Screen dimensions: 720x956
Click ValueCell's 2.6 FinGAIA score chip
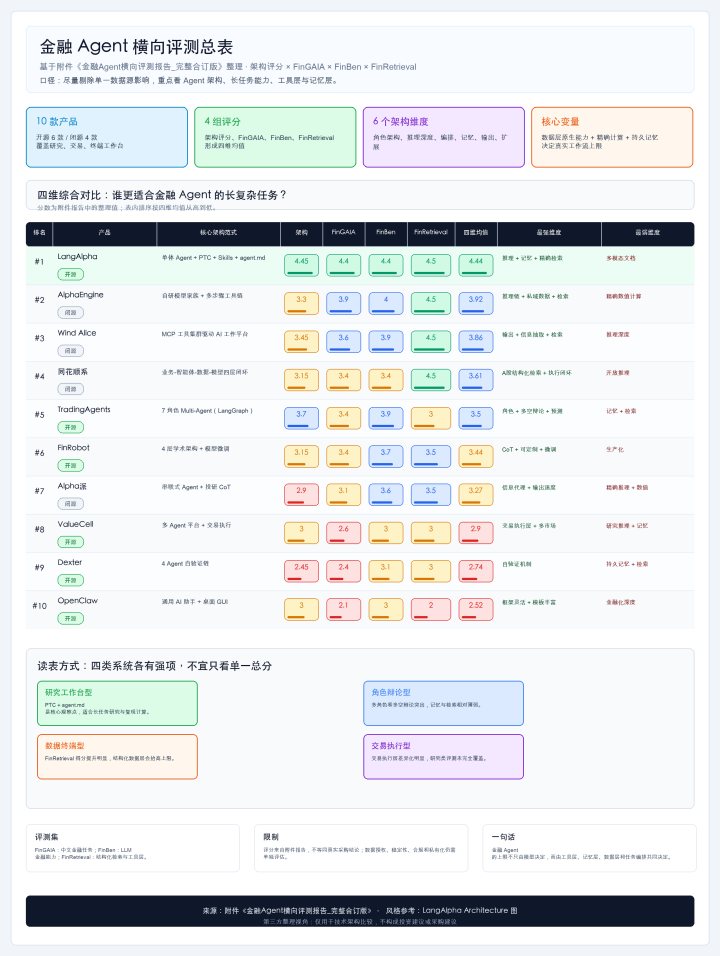(x=343, y=533)
